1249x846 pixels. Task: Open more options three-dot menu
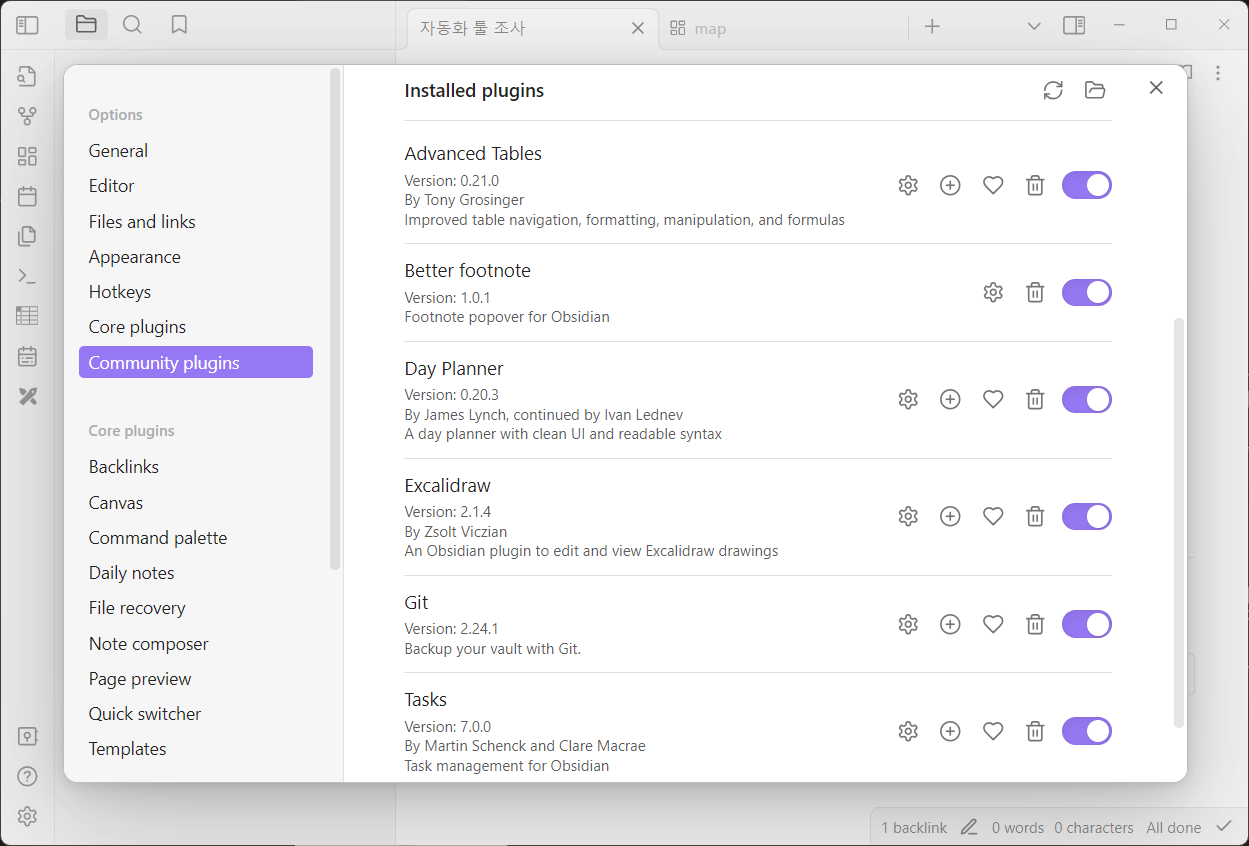pos(1218,73)
